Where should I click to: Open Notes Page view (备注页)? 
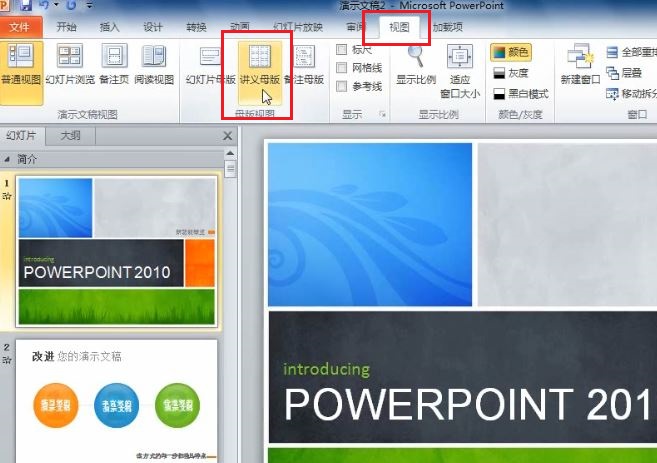tap(114, 65)
